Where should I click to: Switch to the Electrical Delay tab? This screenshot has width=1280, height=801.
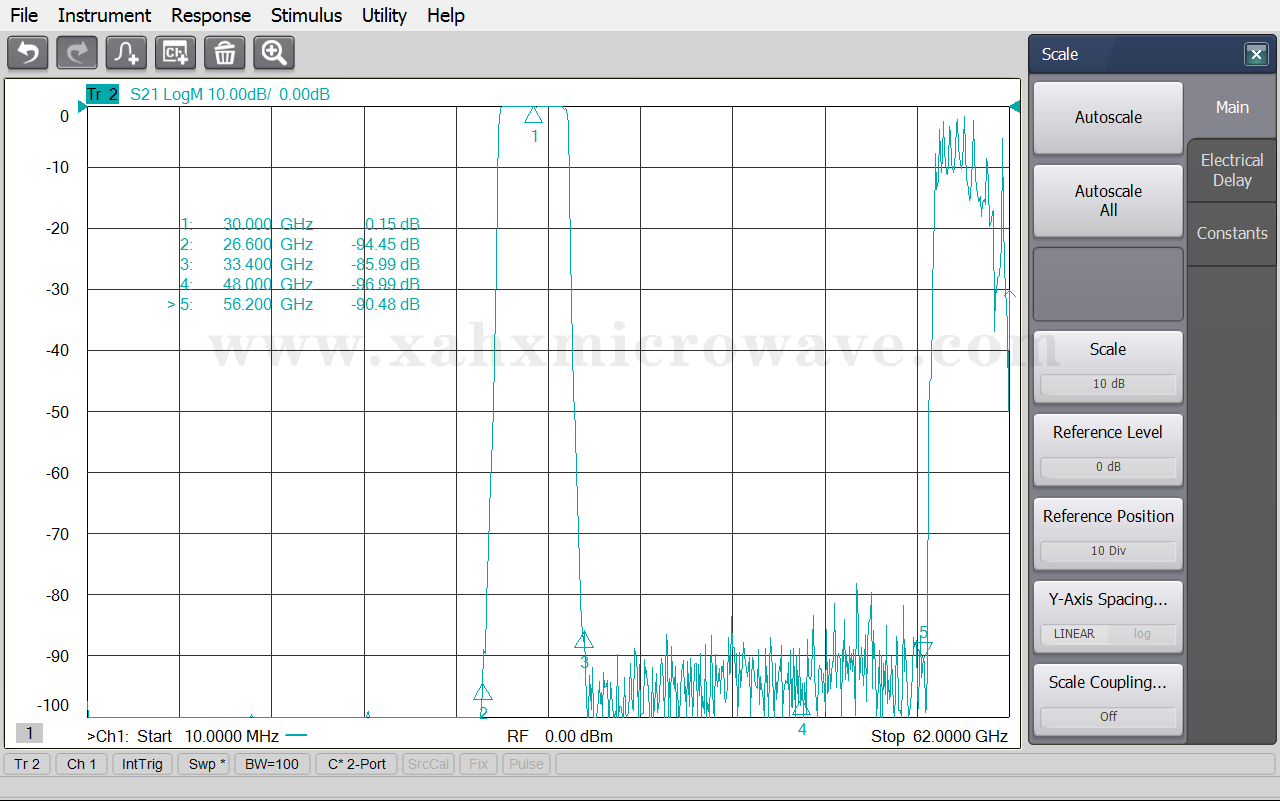(x=1232, y=170)
